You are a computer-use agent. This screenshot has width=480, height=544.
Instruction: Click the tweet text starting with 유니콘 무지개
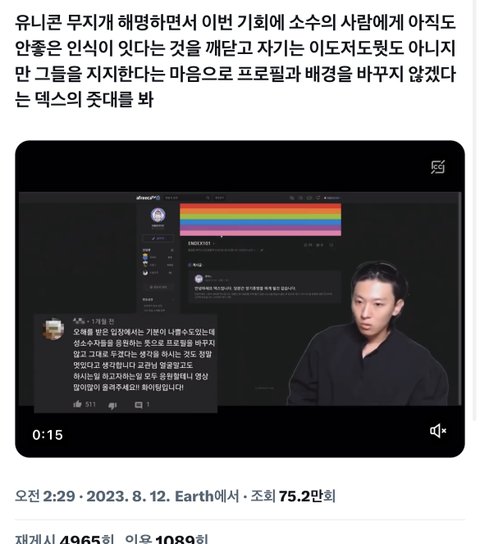pos(235,61)
